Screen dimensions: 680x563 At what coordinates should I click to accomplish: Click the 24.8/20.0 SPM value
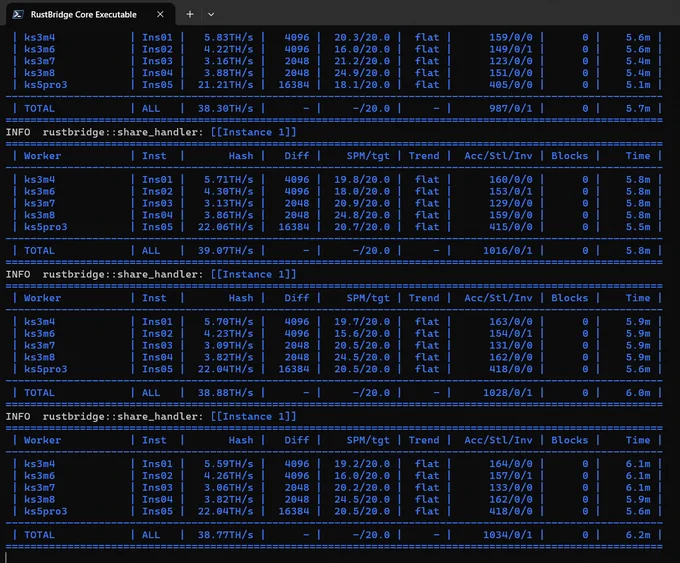pyautogui.click(x=362, y=215)
